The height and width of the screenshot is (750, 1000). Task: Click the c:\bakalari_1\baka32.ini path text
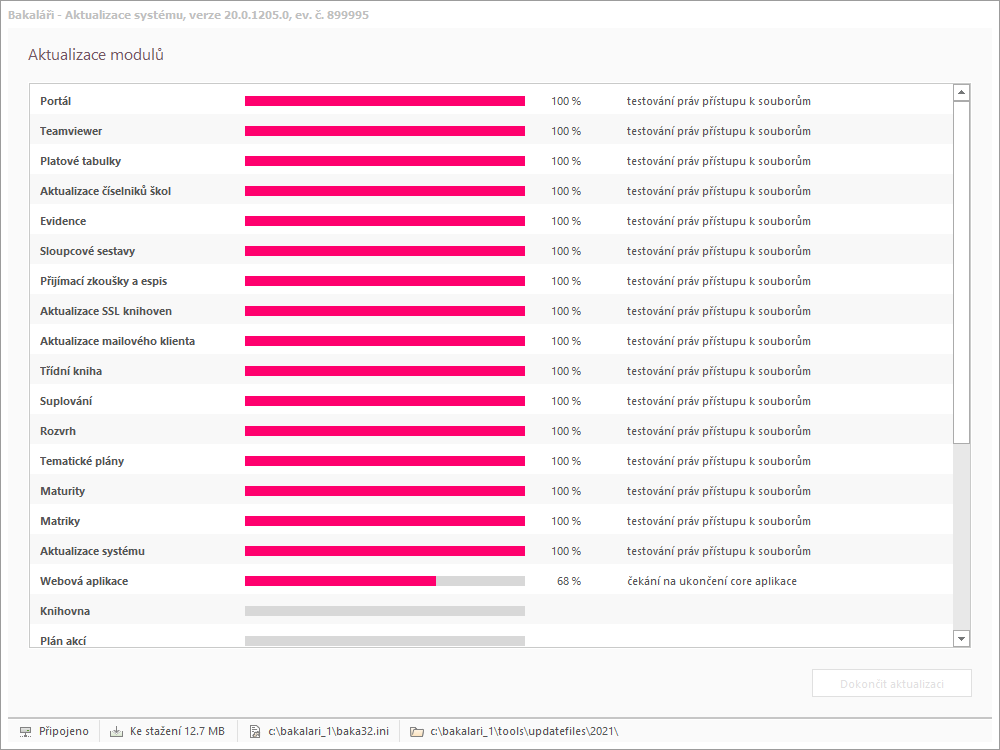click(x=328, y=731)
